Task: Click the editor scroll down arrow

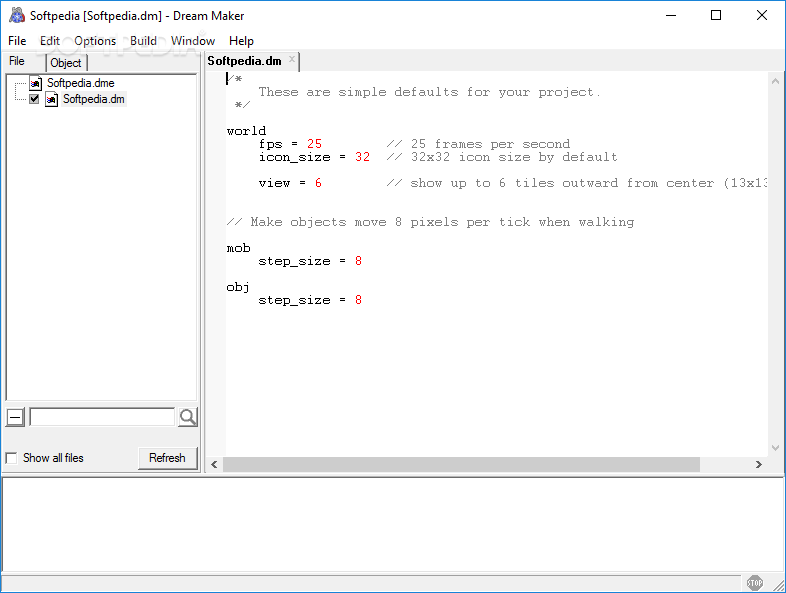Action: tap(775, 448)
